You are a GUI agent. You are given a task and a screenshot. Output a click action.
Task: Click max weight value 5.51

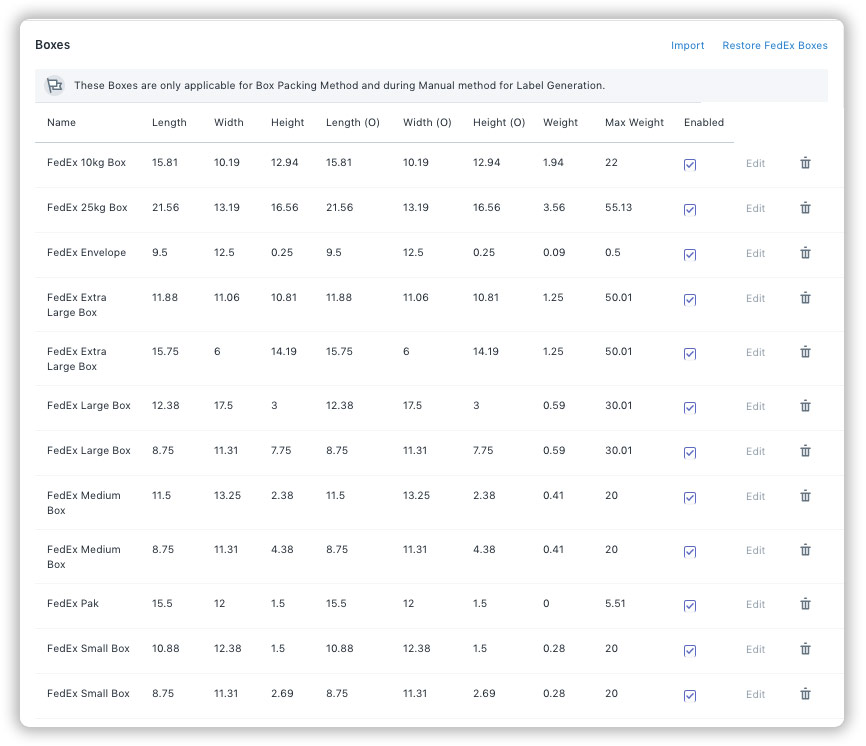click(x=615, y=604)
